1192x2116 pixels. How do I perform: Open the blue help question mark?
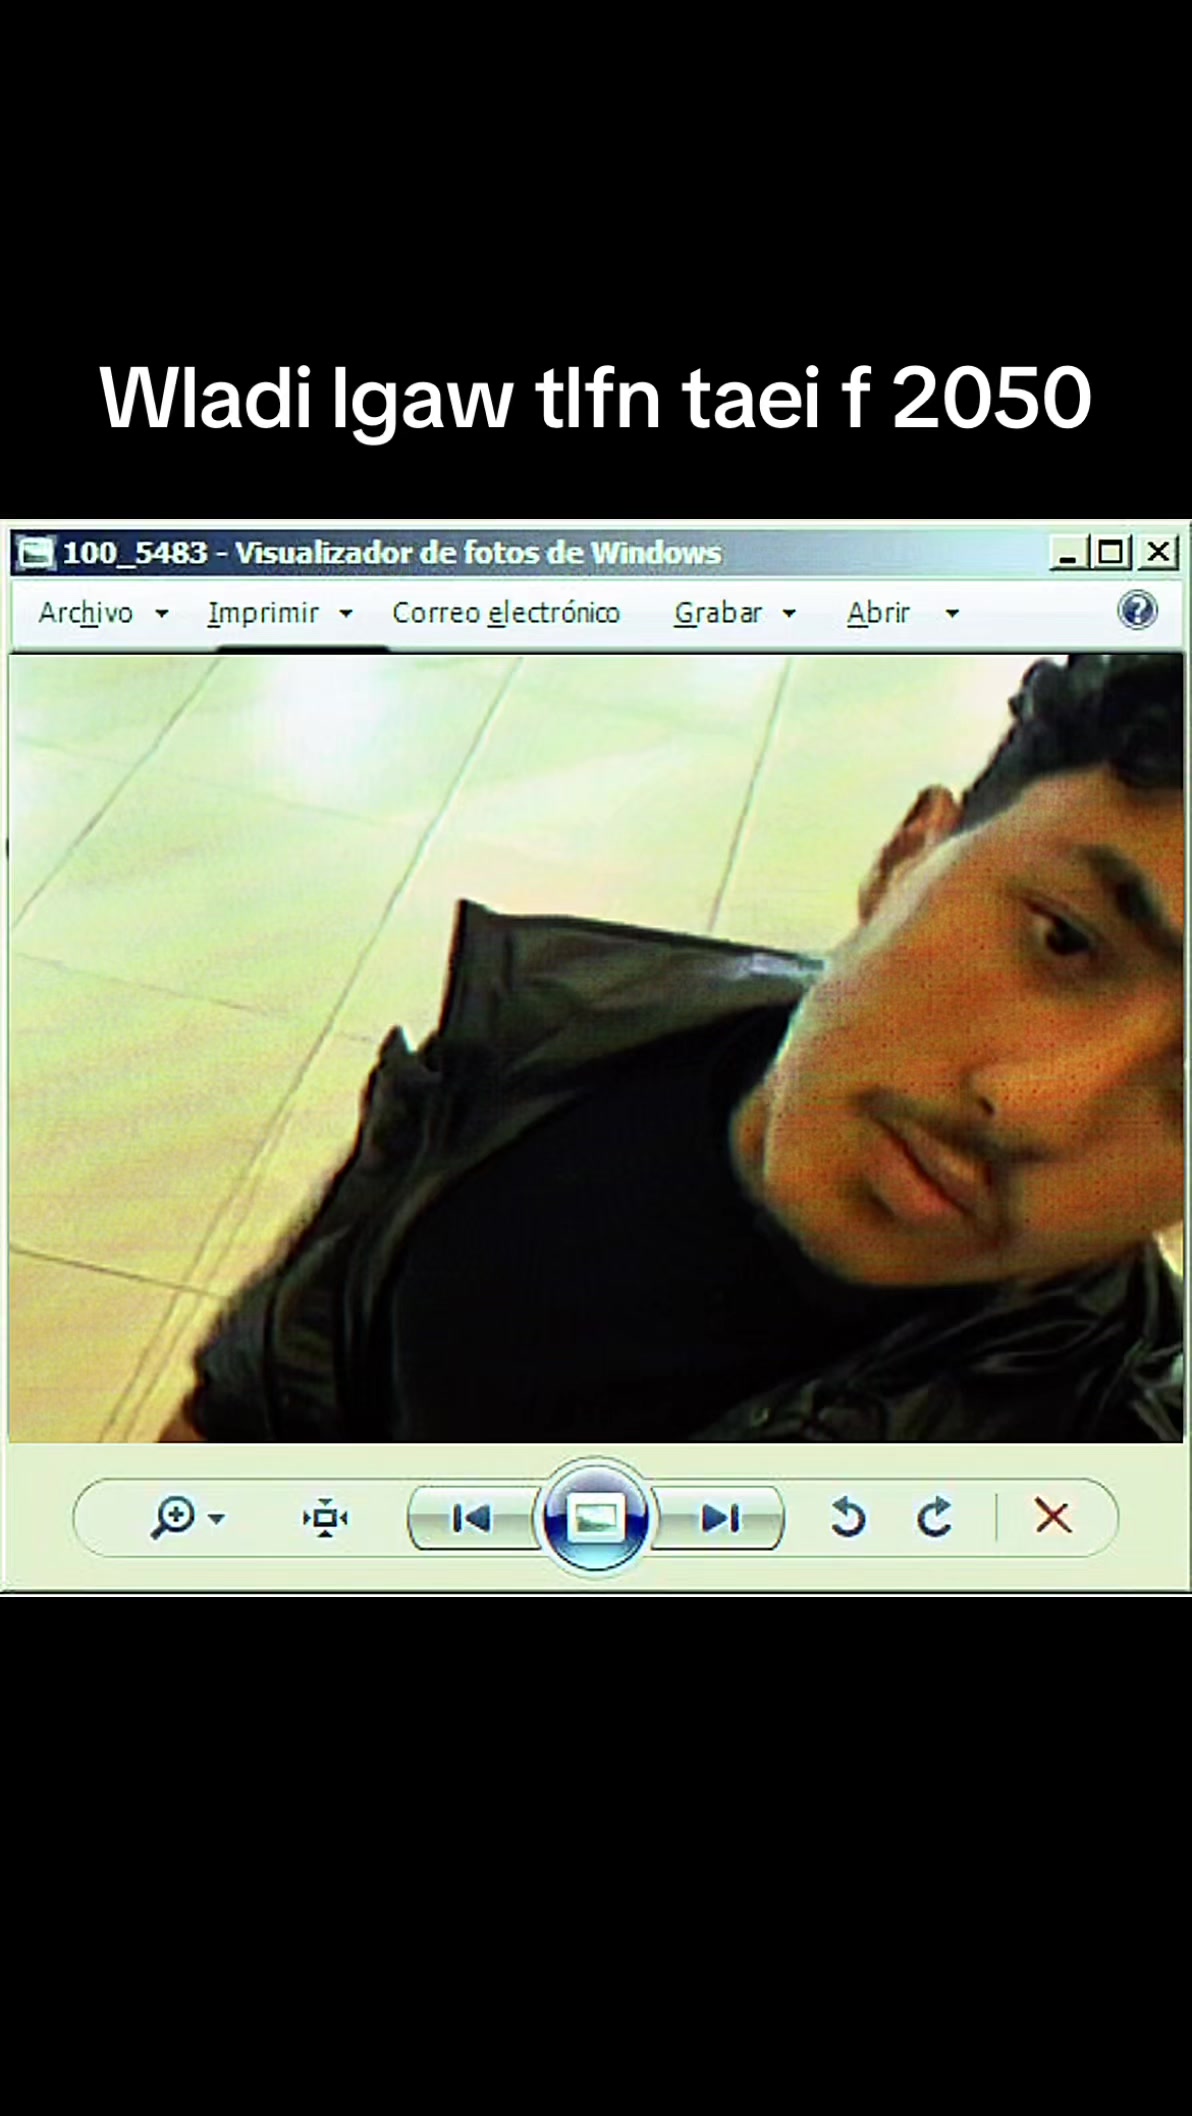(x=1137, y=609)
